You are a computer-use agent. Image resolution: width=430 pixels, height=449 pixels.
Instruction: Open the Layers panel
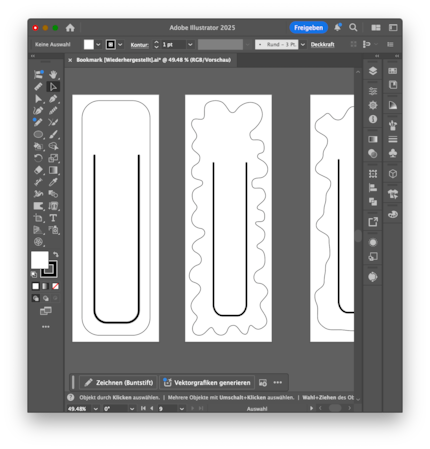tap(373, 71)
